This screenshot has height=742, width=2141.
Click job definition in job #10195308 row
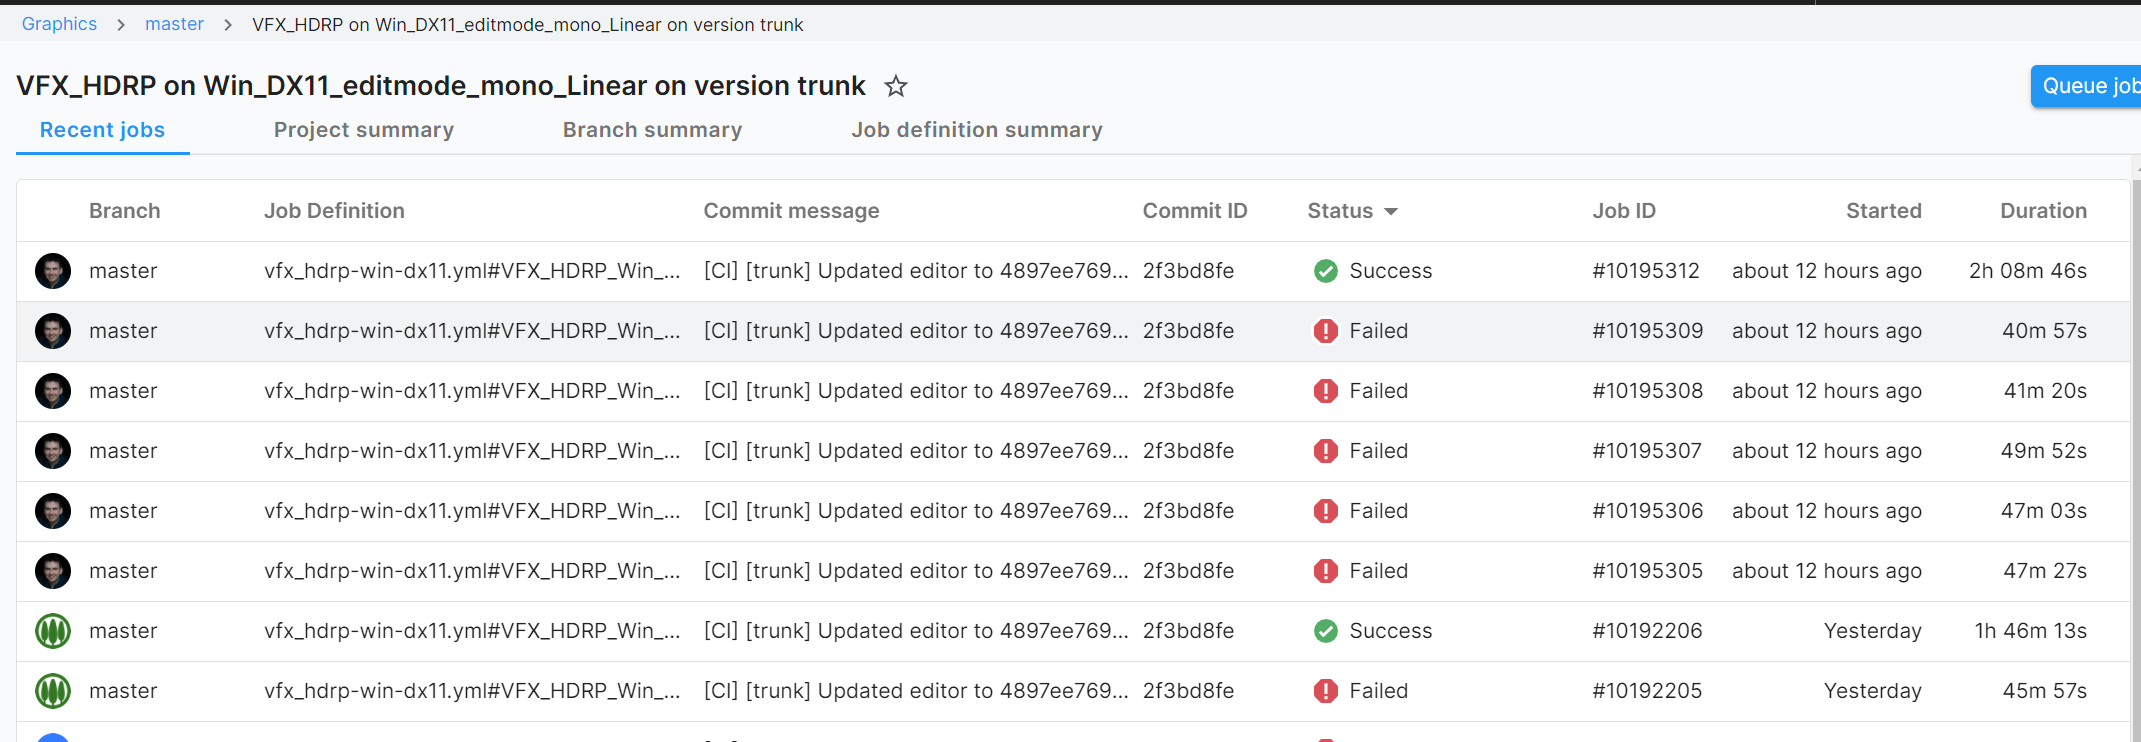click(x=472, y=391)
